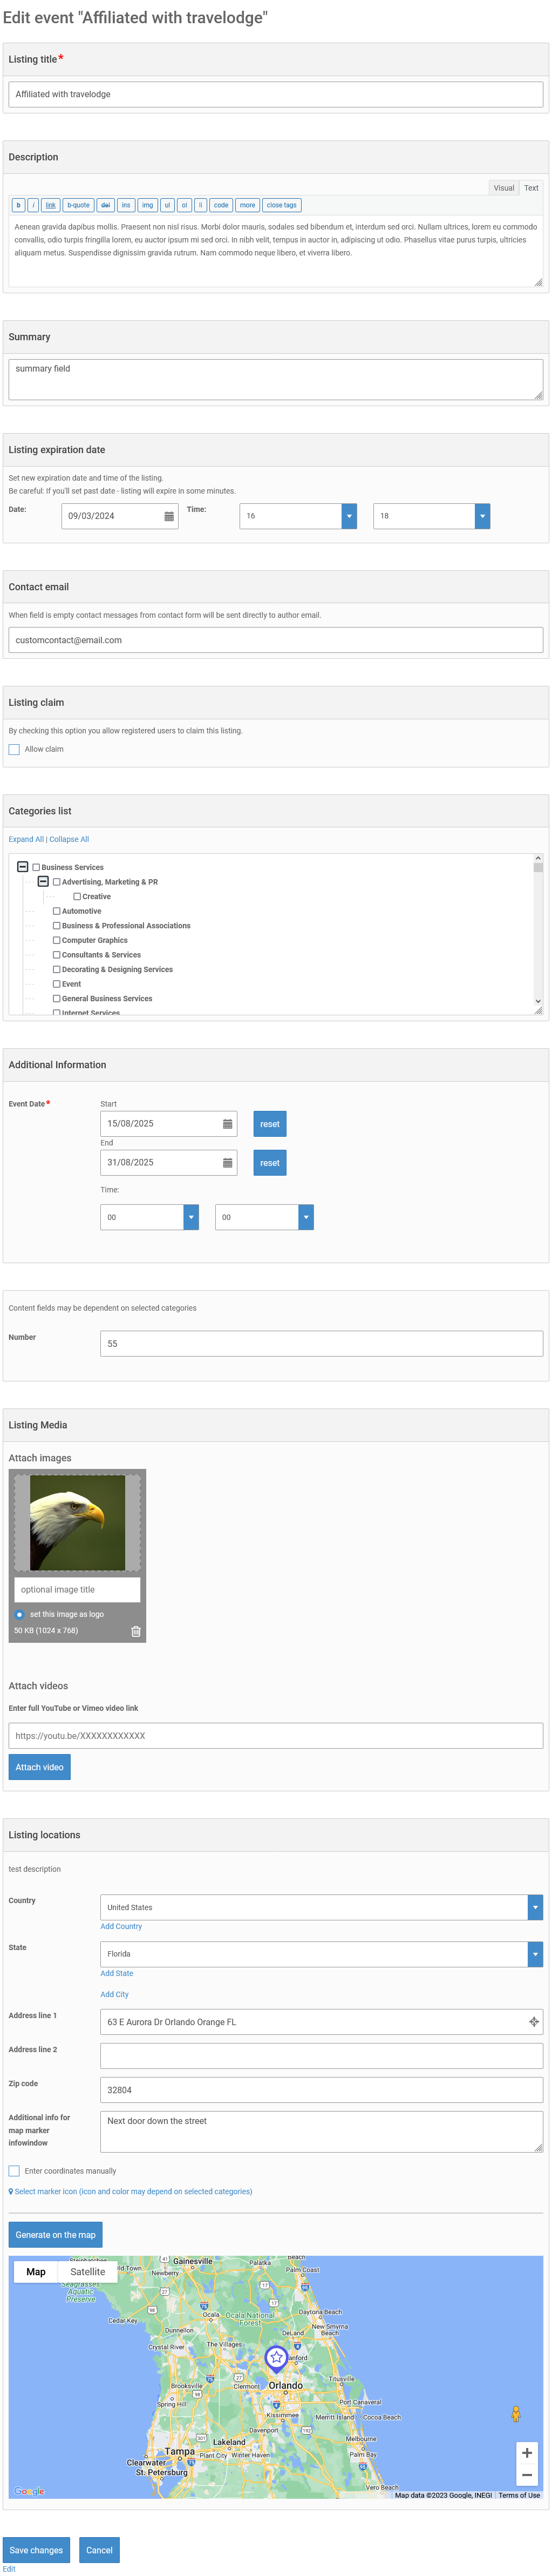Check the Consultants & Services category
552x2576 pixels.
(x=56, y=955)
